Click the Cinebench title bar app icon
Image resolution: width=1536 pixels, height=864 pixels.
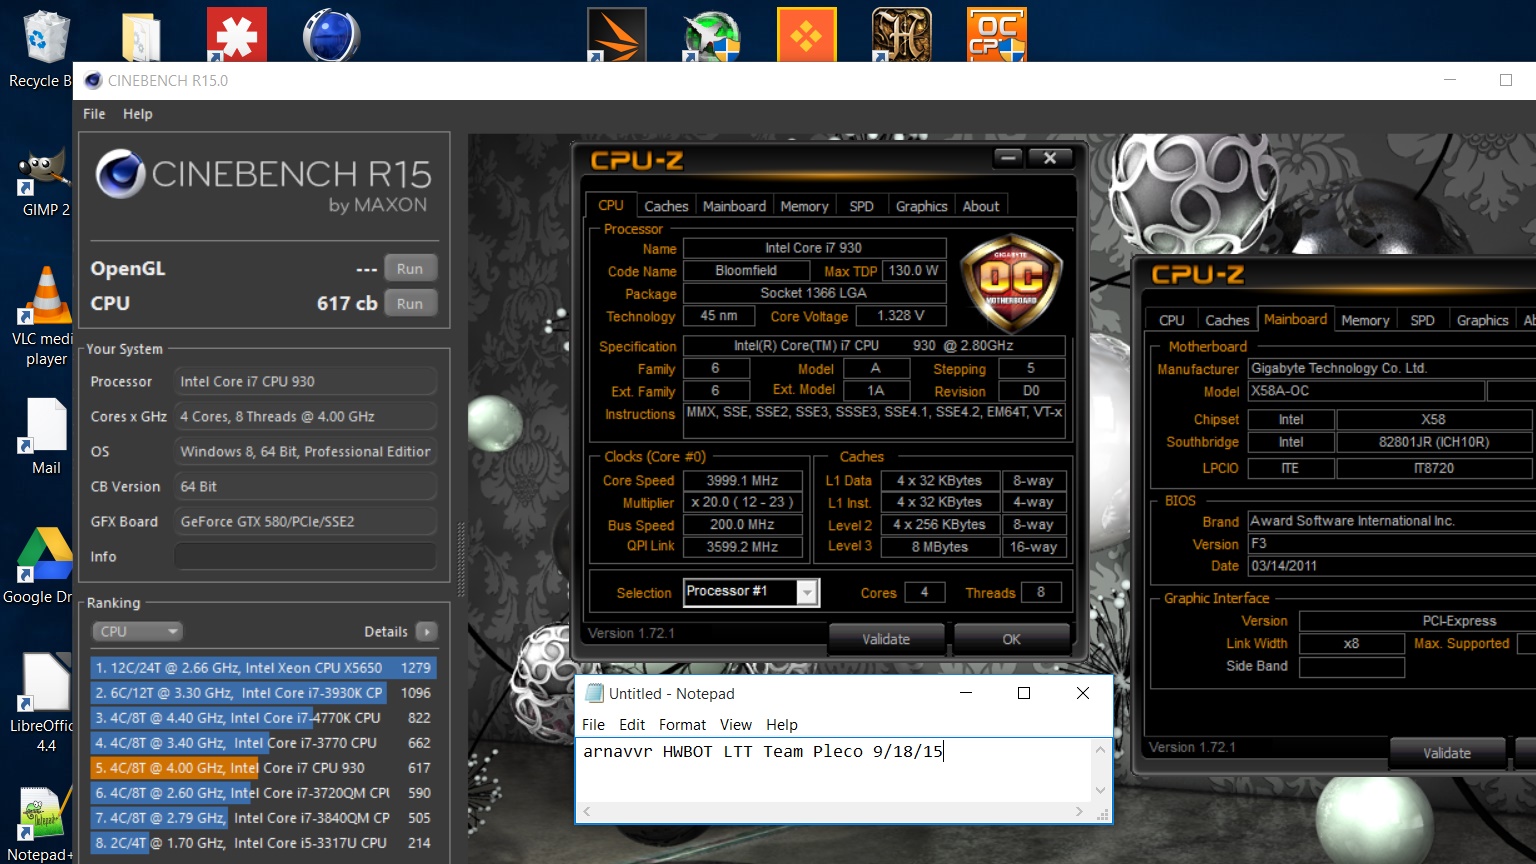(93, 81)
